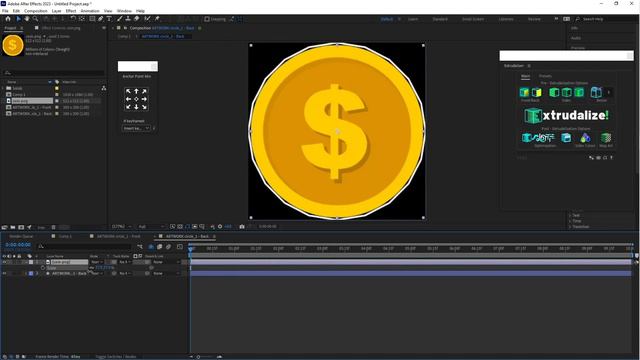This screenshot has width=640, height=360.
Task: Click the Stop Art icon in Extrudalizer
Action: pyautogui.click(x=606, y=138)
